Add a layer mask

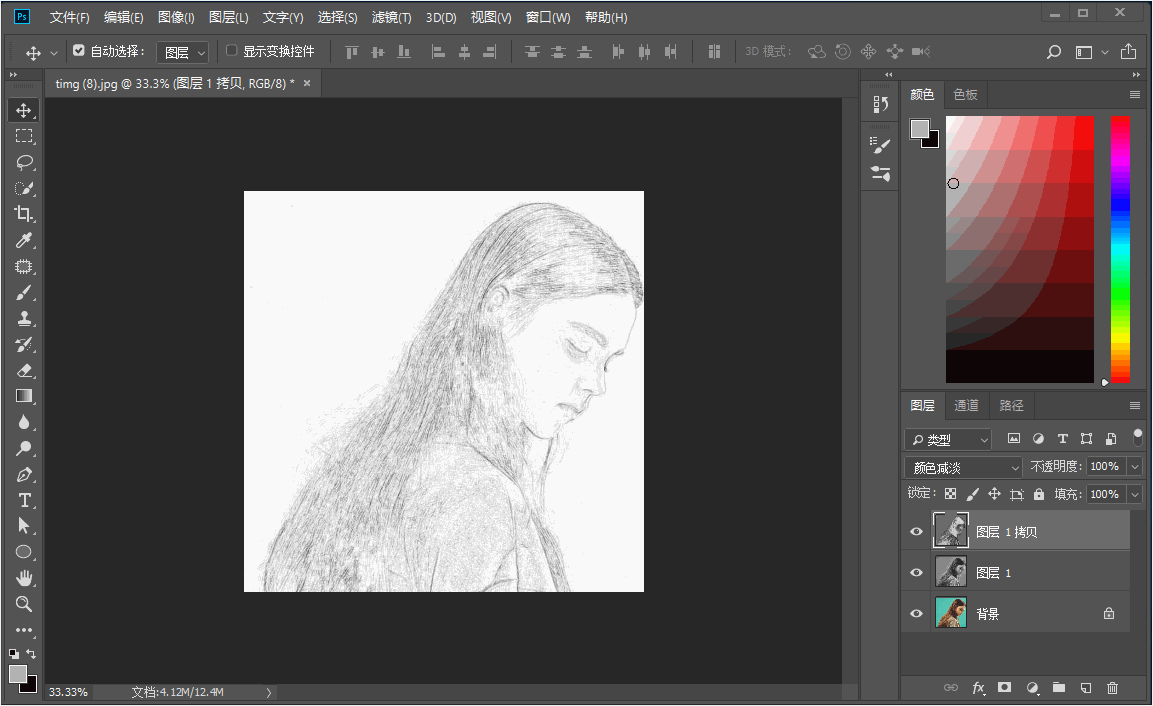coord(1004,688)
